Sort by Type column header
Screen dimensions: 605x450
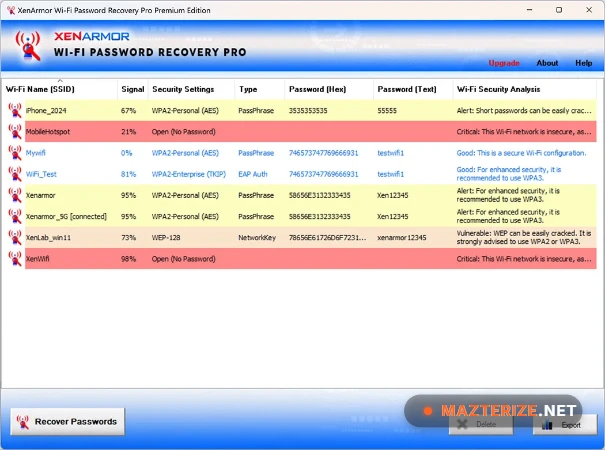260,89
